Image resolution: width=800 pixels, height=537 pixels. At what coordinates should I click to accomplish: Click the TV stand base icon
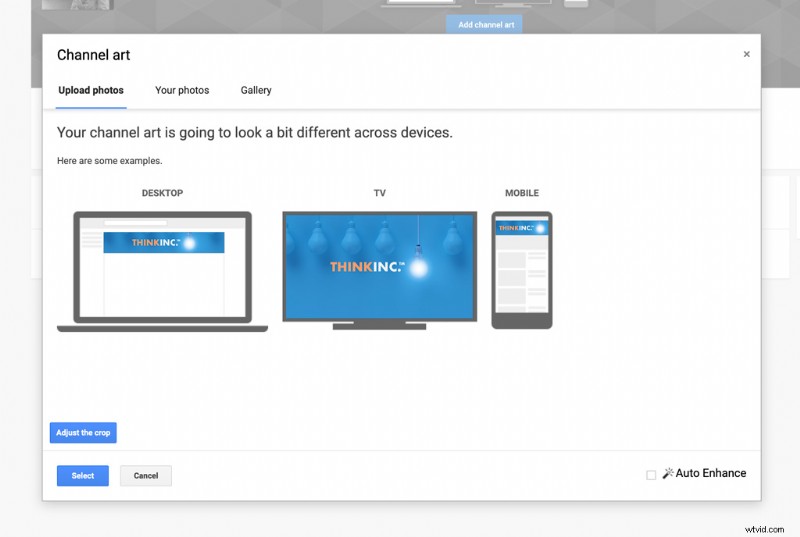(x=379, y=326)
